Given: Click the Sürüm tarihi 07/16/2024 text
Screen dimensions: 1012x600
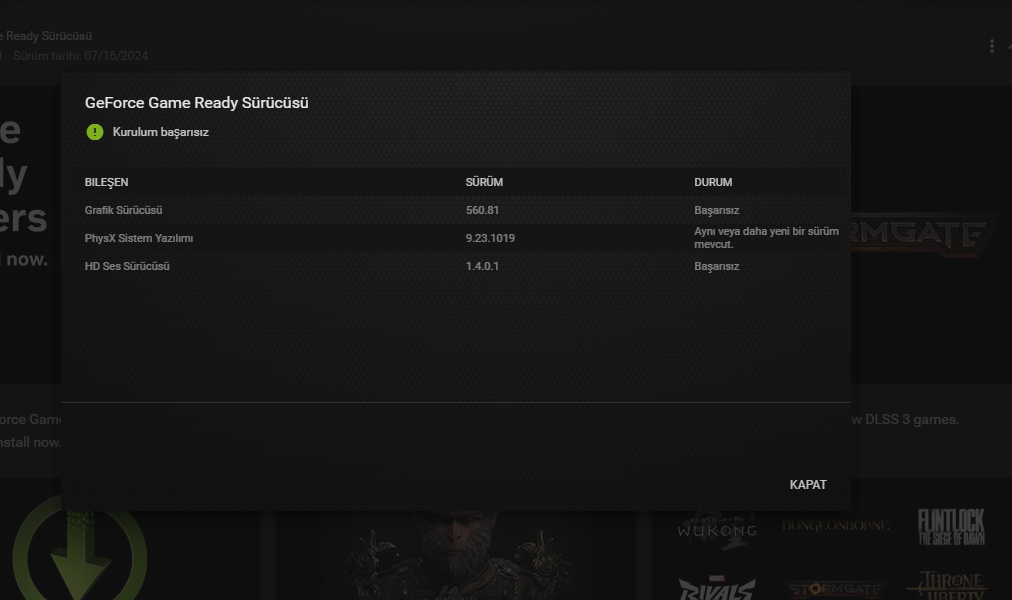Looking at the screenshot, I should 81,56.
